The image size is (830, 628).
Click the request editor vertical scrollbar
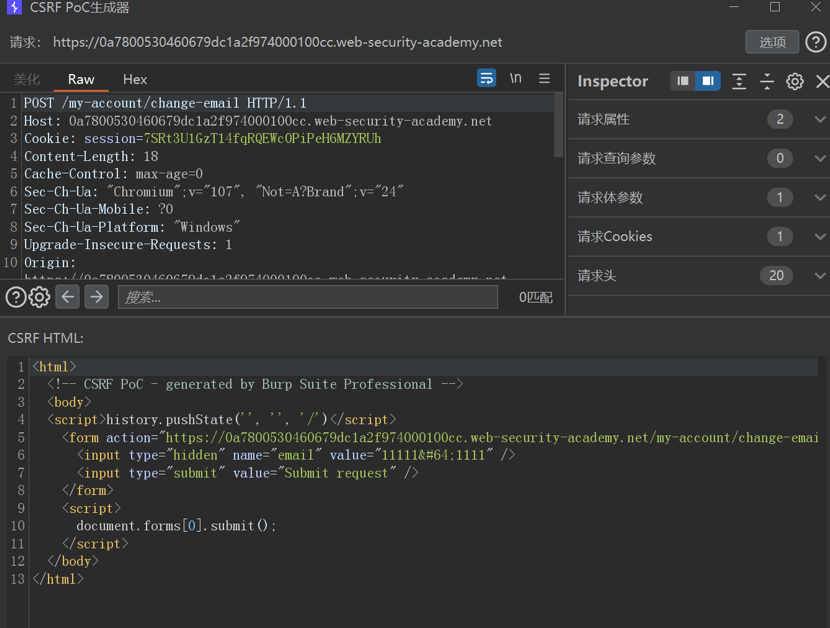(x=558, y=125)
